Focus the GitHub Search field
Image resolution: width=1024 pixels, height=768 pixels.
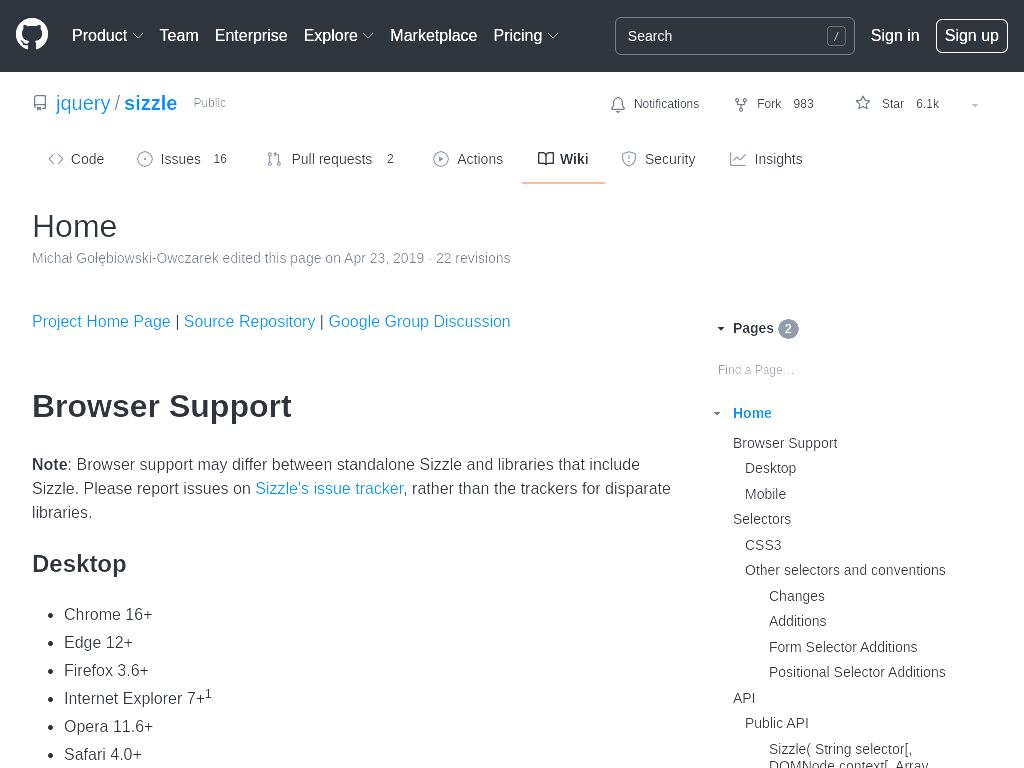[735, 36]
